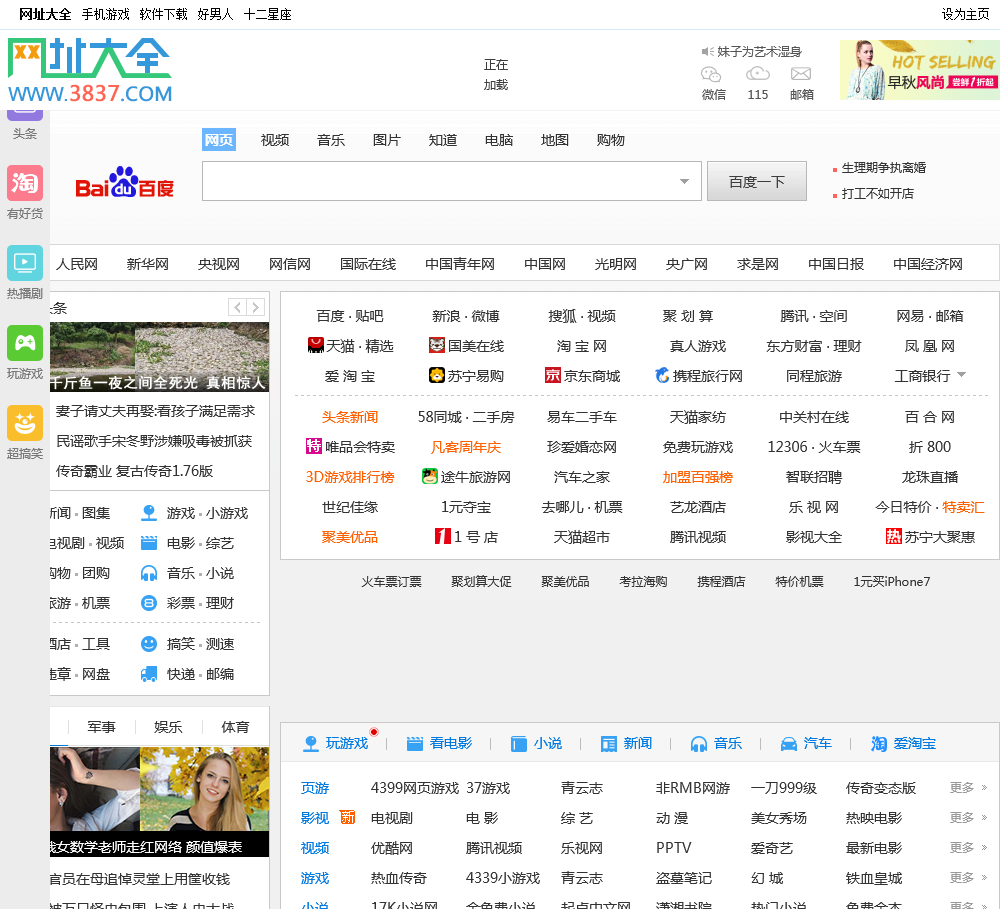Open the 4399网页游戏 link

415,788
